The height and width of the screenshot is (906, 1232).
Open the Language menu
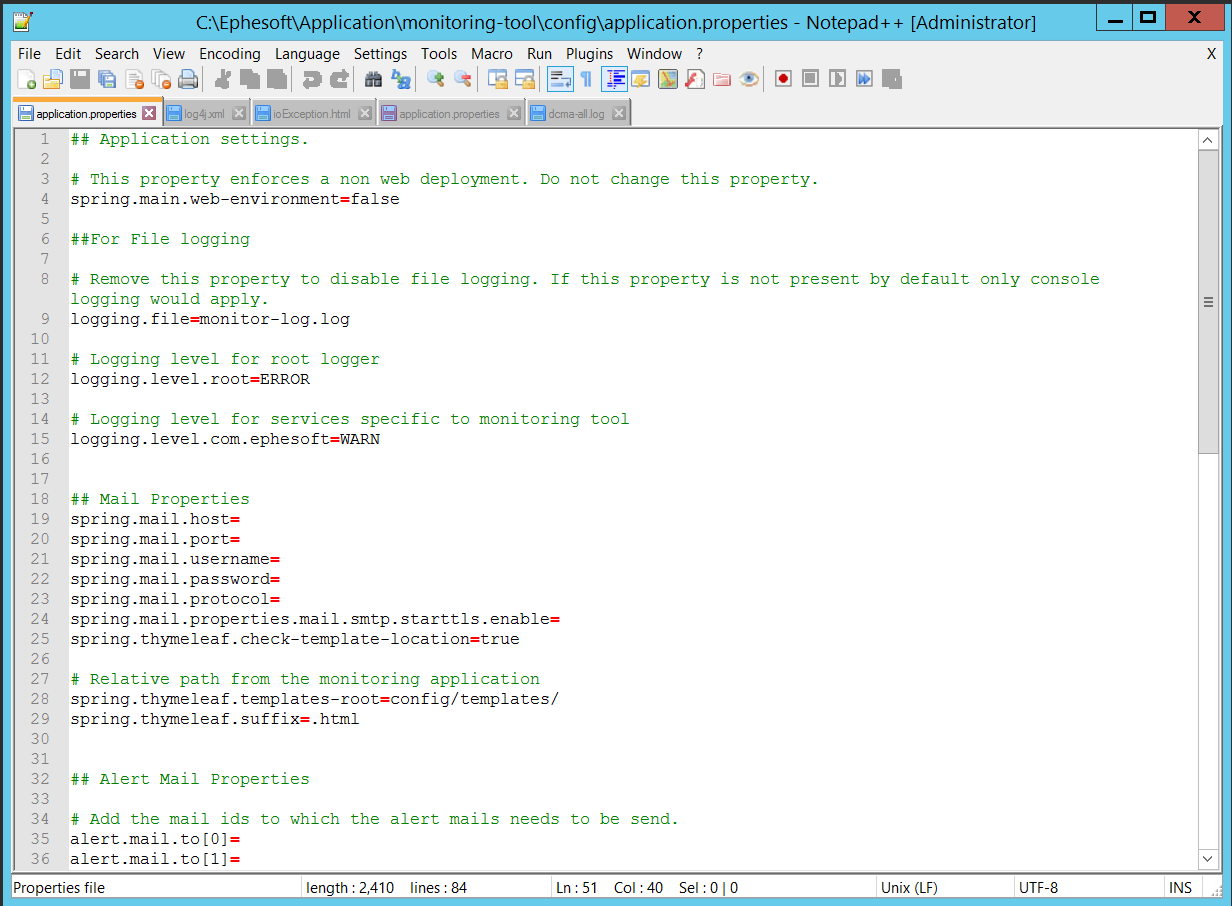tap(307, 54)
